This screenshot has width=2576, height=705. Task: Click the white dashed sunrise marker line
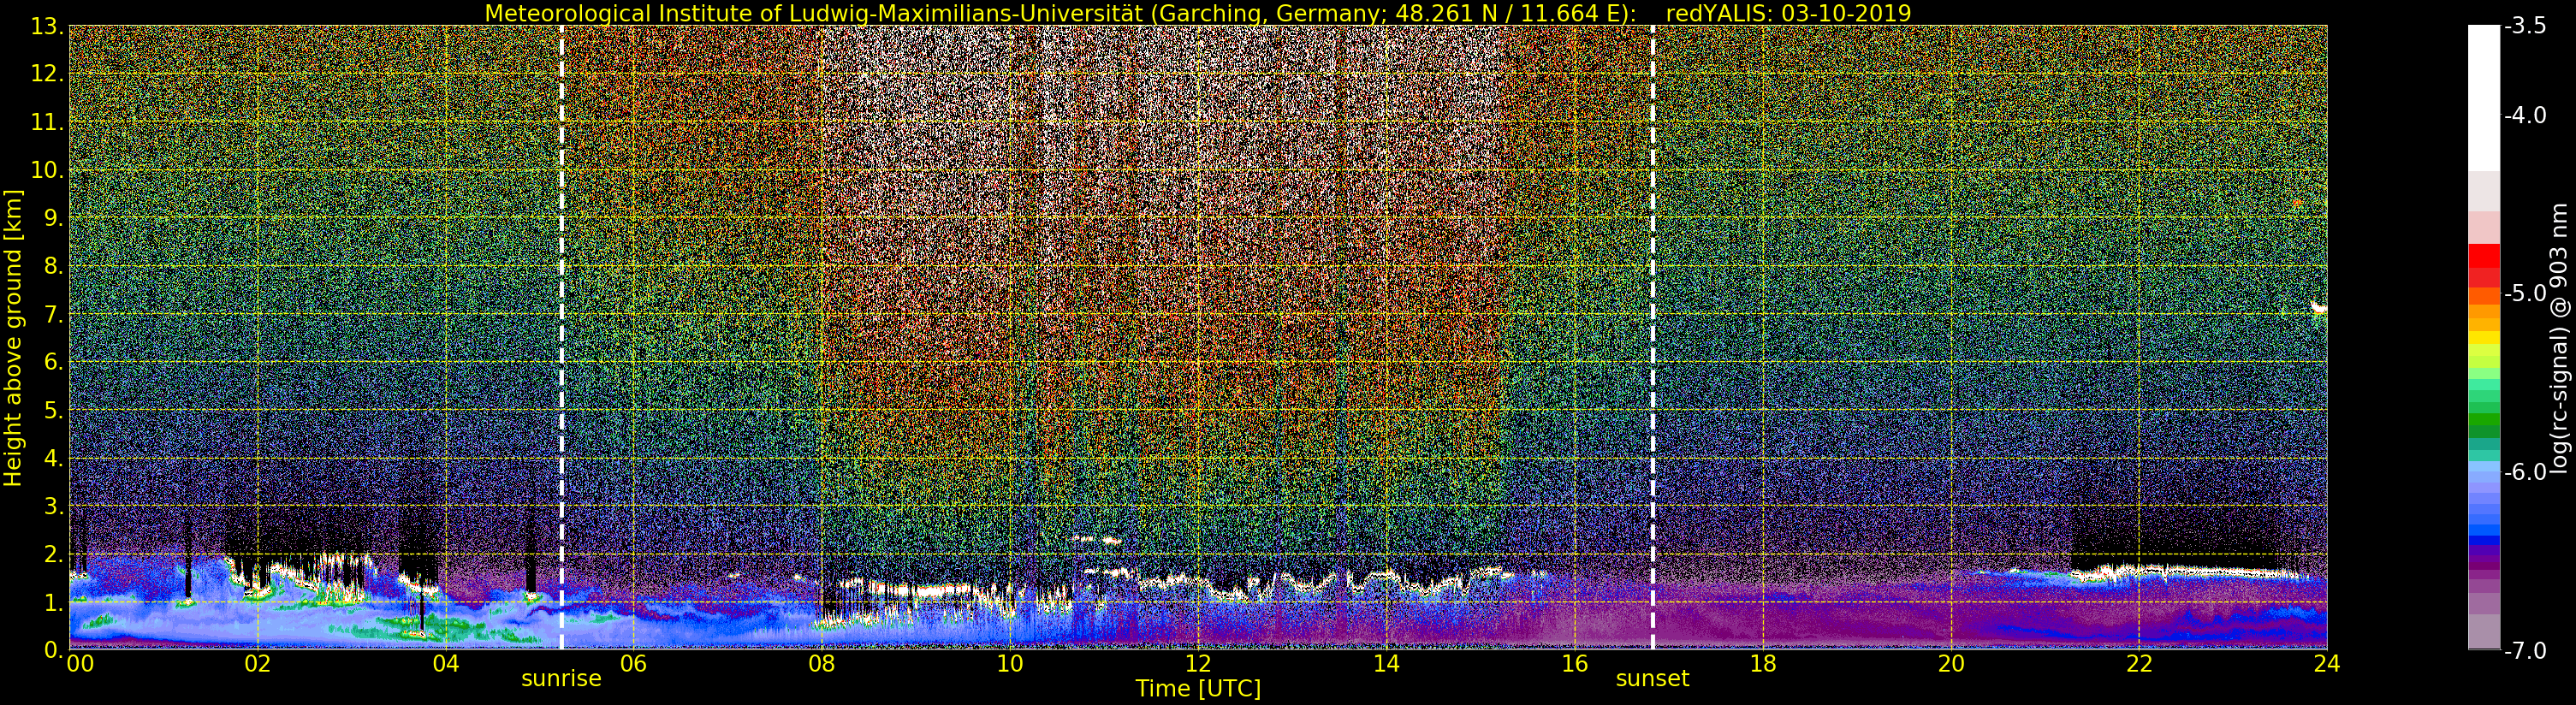click(561, 337)
